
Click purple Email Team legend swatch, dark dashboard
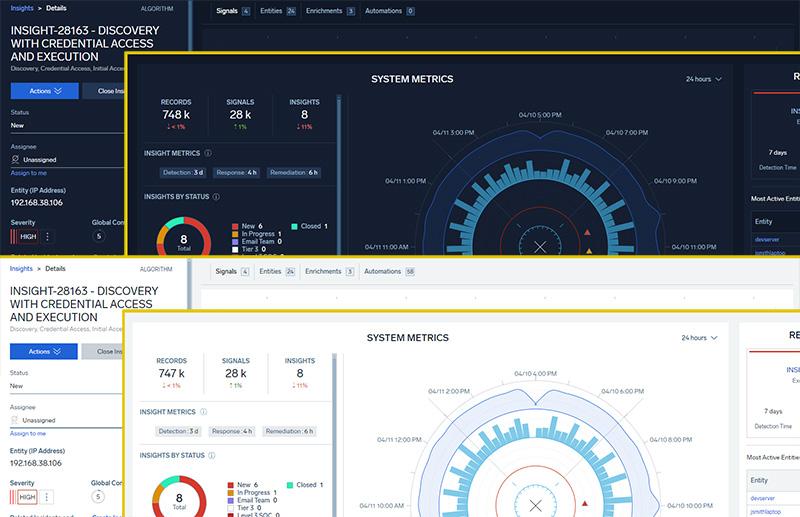pyautogui.click(x=235, y=241)
